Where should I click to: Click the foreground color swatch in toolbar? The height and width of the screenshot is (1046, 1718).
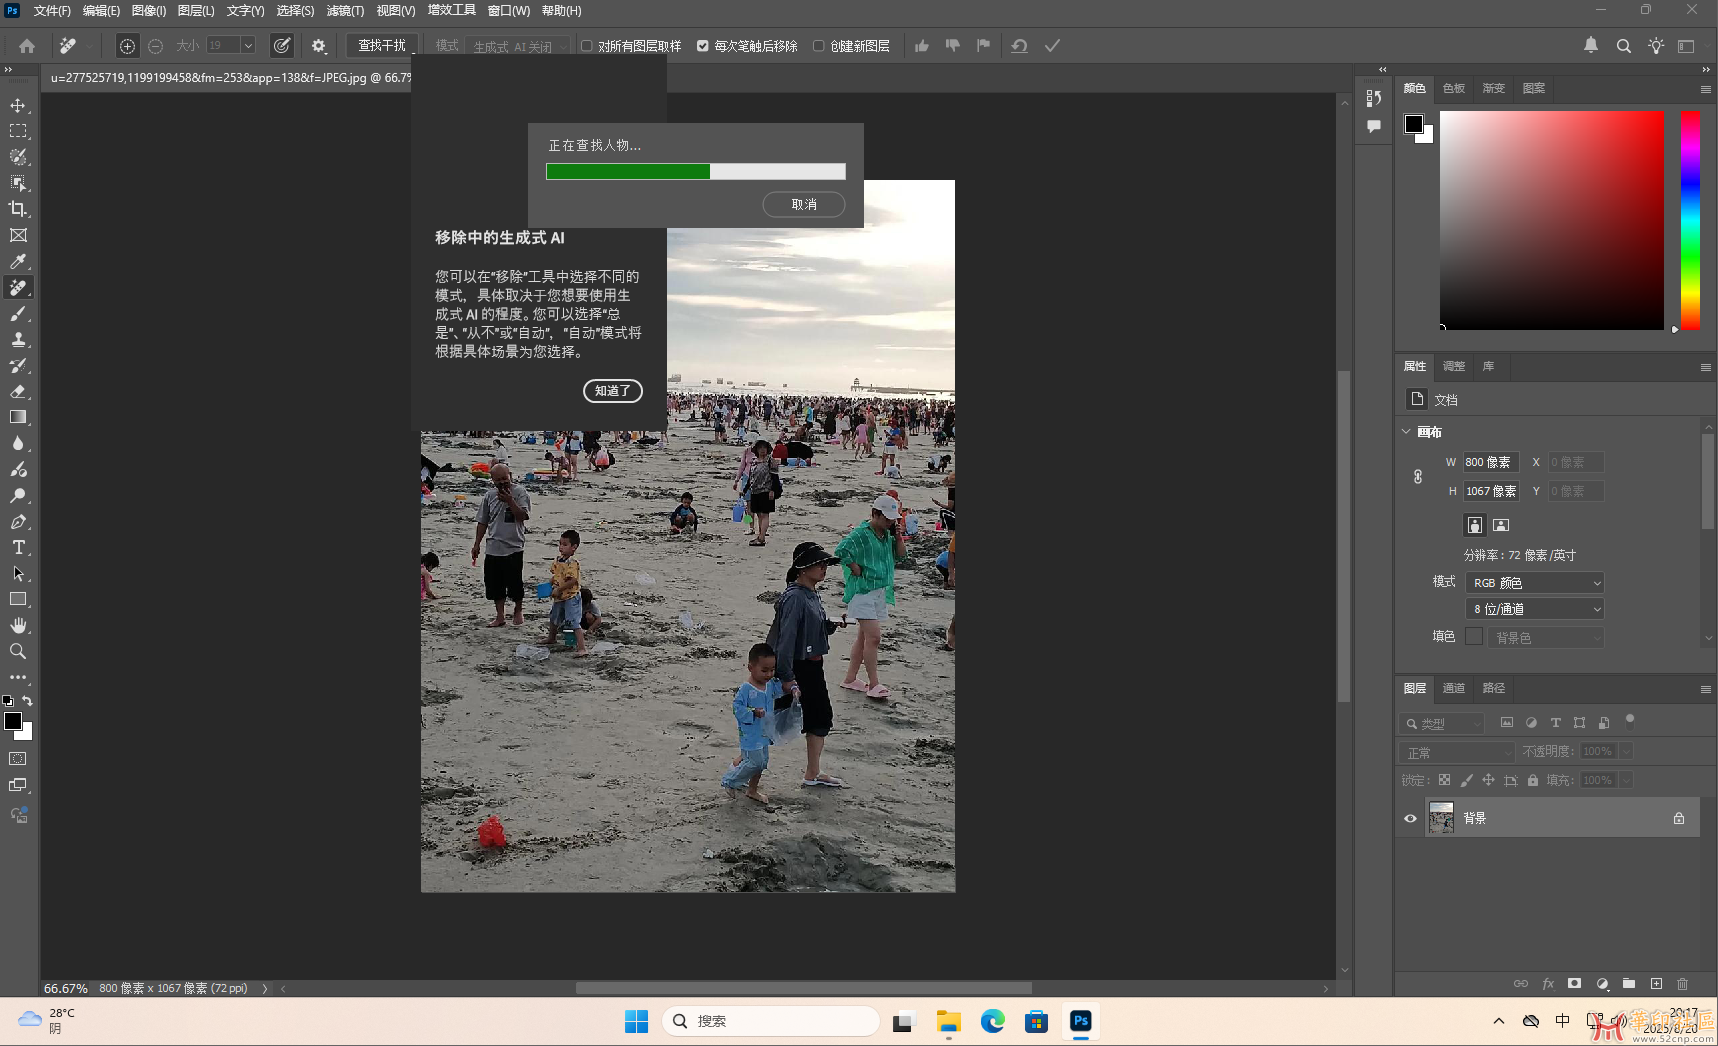13,721
